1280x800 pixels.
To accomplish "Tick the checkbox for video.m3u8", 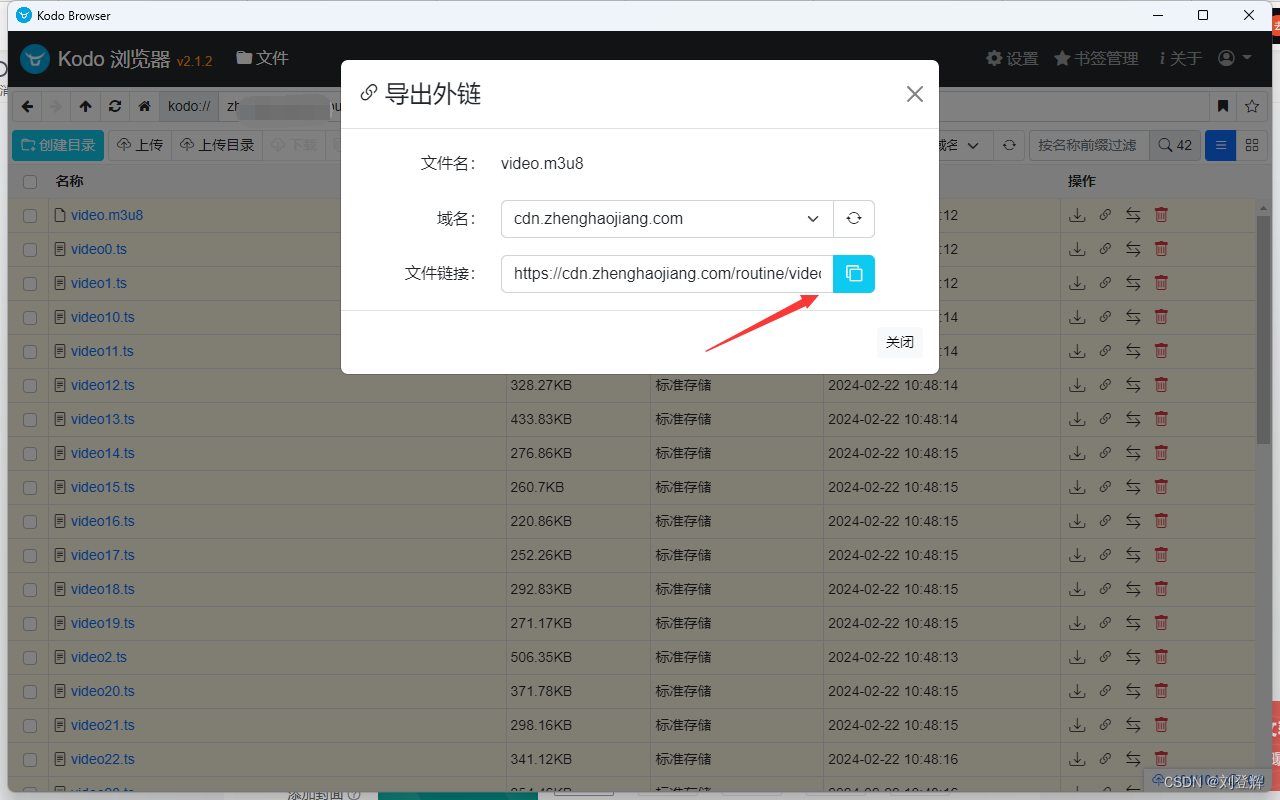I will [30, 216].
